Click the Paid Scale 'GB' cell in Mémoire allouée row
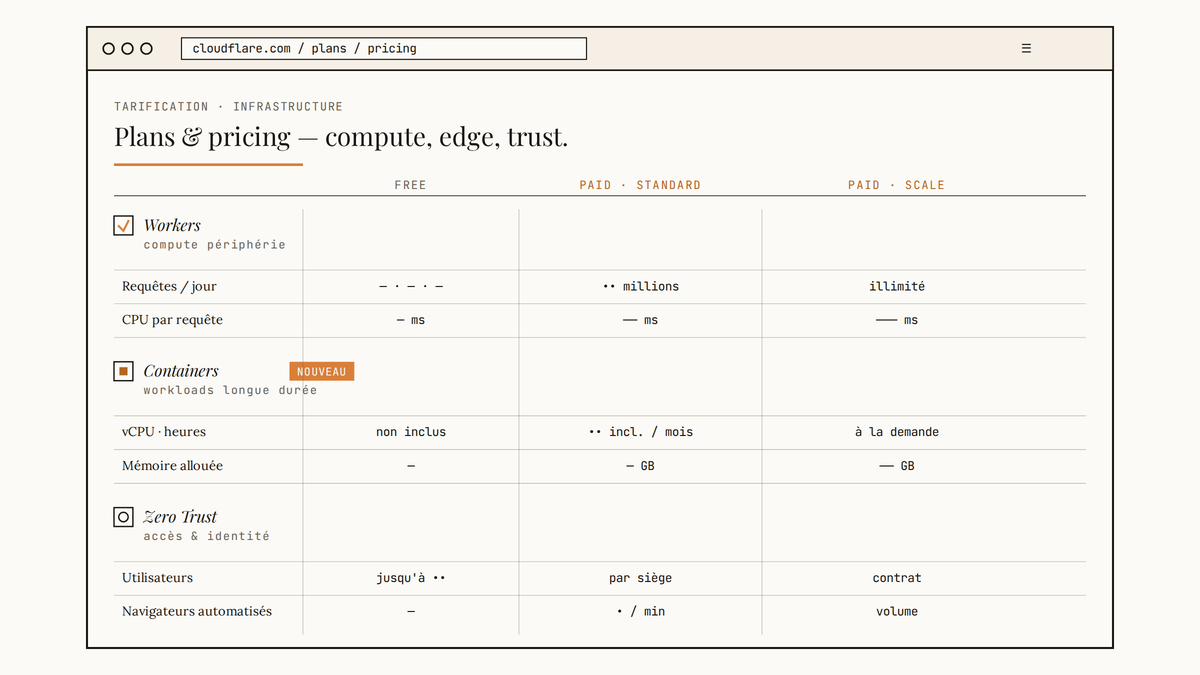The height and width of the screenshot is (675, 1200). pos(897,466)
